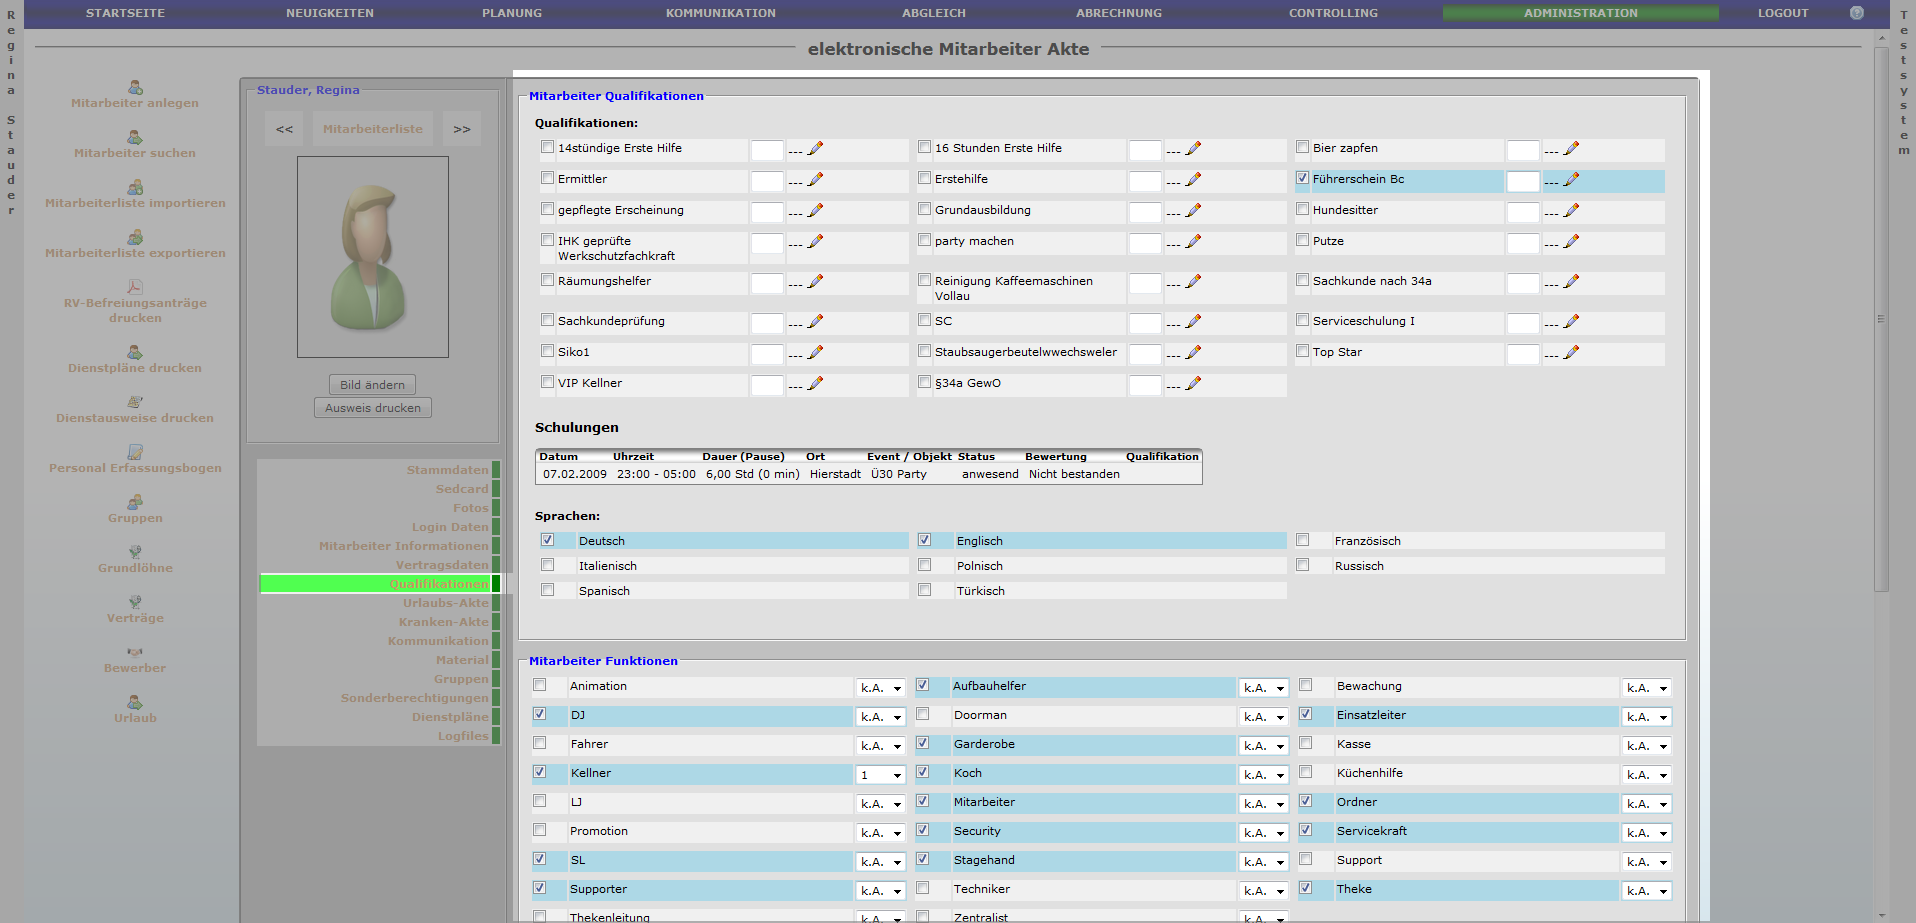Uncheck the Führerschein Bc checkbox

[1303, 178]
